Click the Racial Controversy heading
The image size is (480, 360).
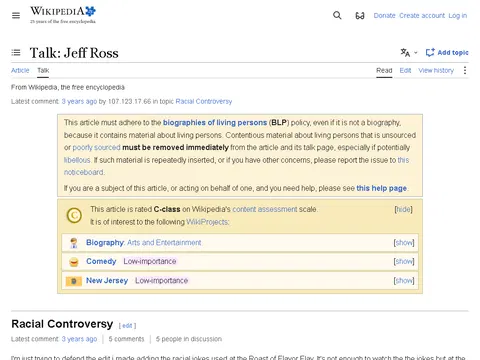pyautogui.click(x=62, y=324)
